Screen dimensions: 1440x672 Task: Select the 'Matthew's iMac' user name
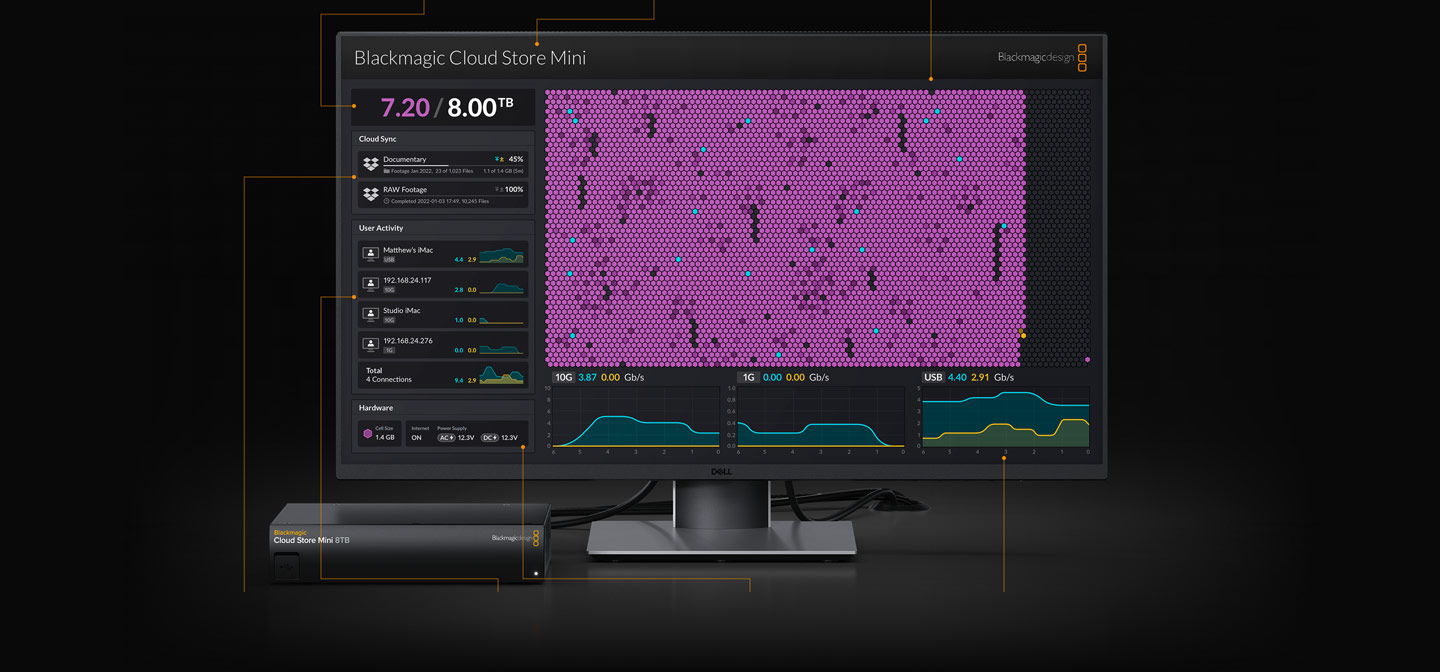tap(408, 250)
